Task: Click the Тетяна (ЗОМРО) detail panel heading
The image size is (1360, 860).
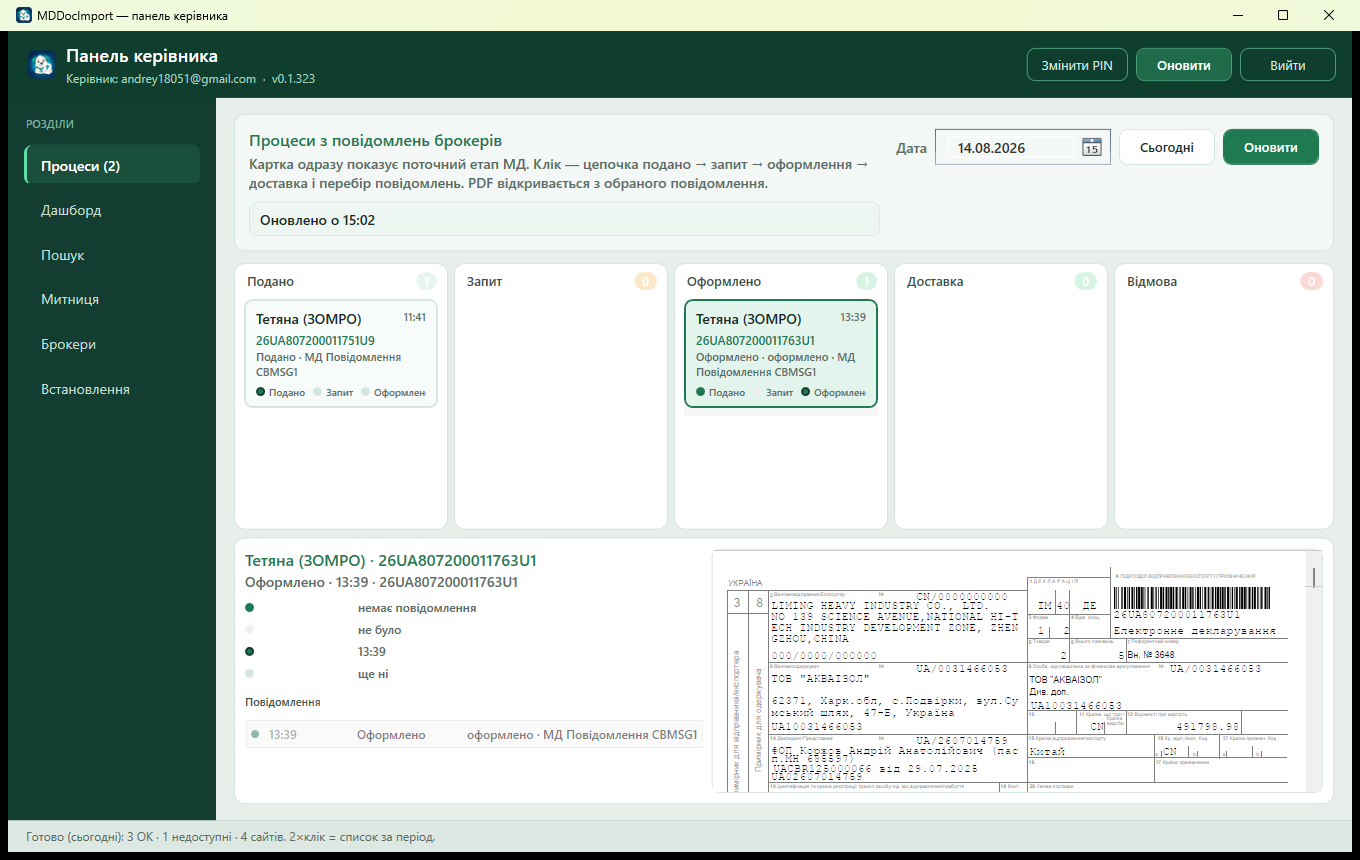Action: [x=390, y=561]
